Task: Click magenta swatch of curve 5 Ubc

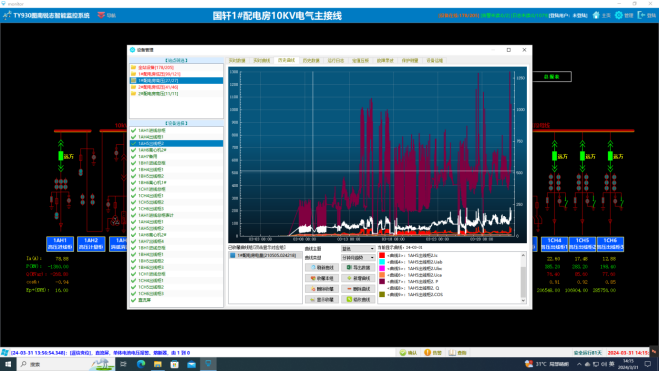Action: click(382, 268)
